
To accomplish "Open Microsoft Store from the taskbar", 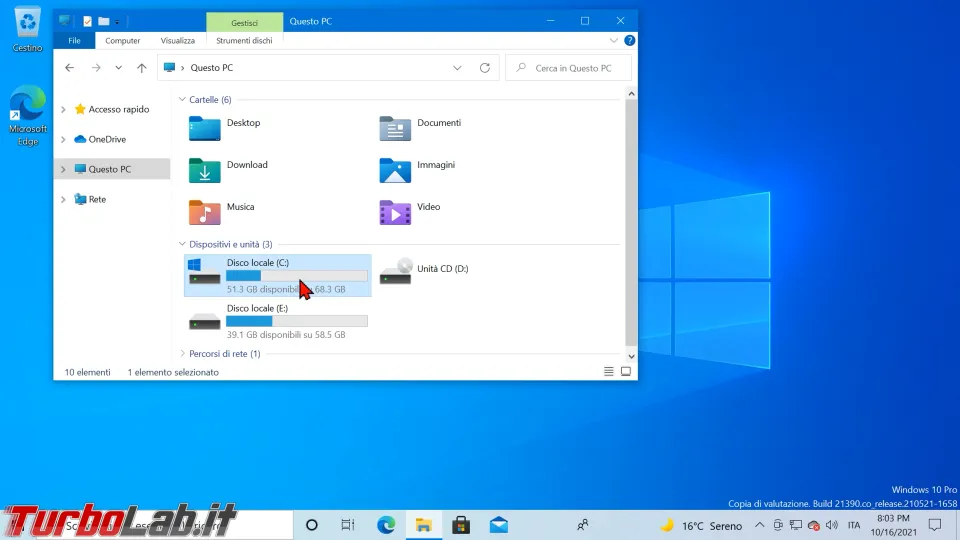I will coord(461,525).
